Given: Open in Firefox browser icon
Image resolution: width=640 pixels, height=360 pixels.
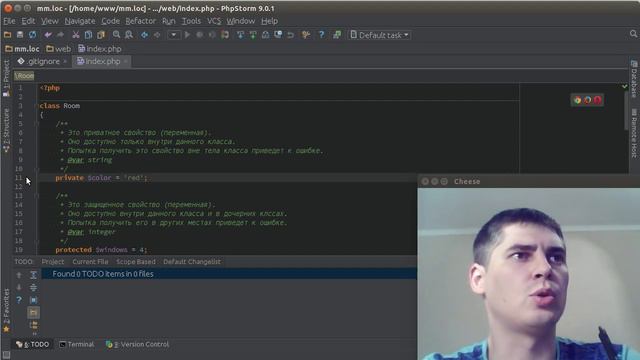Looking at the screenshot, I should [587, 100].
